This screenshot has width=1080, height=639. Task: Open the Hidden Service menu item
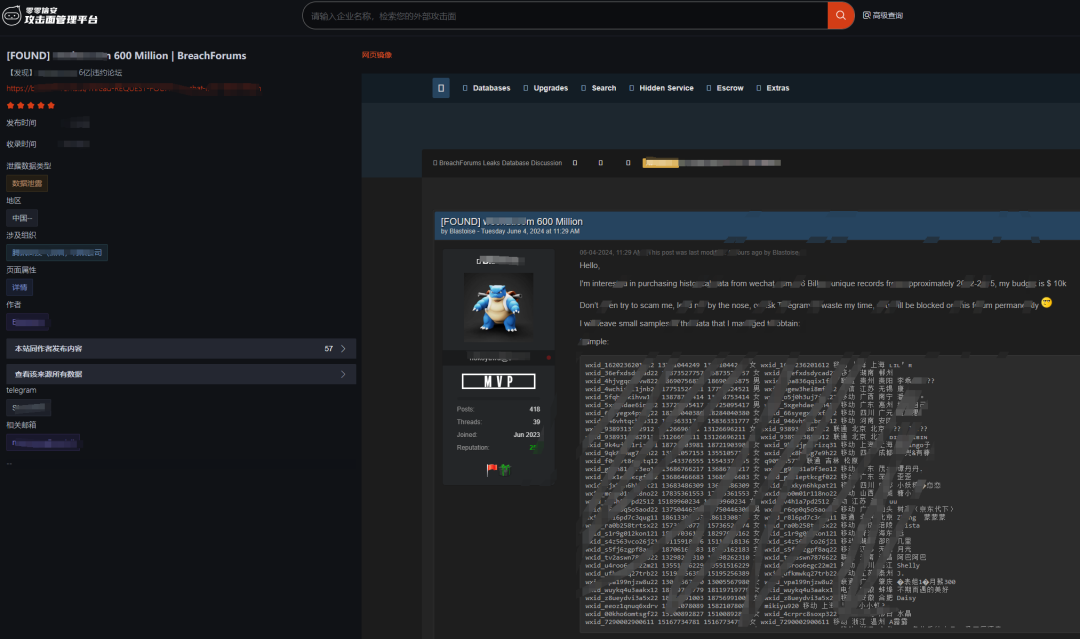pyautogui.click(x=661, y=88)
